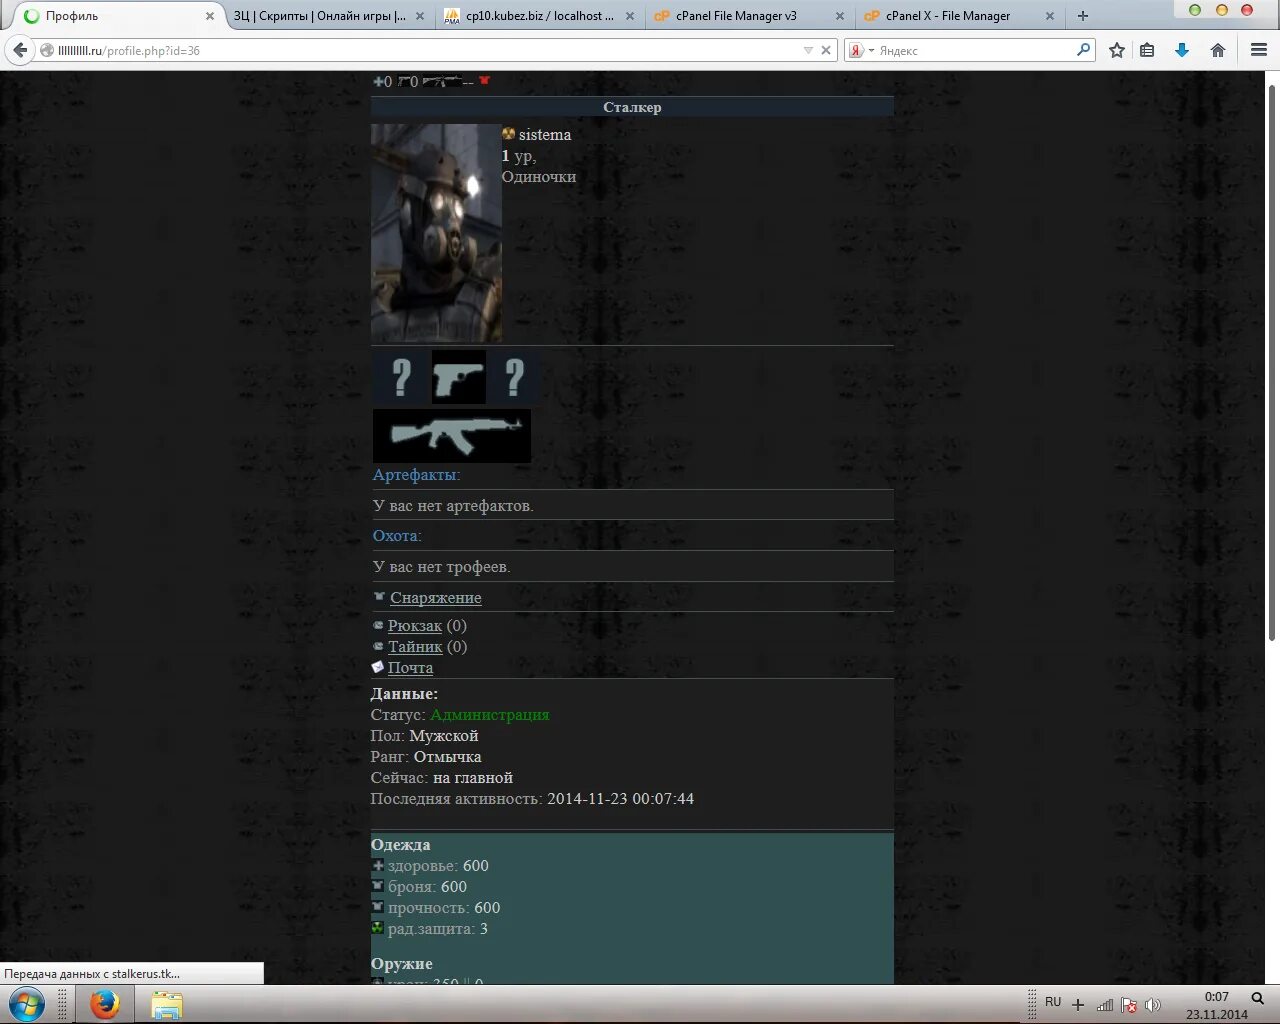This screenshot has height=1024, width=1280.
Task: Click the RU language indicator in tray
Action: coord(1053,1002)
